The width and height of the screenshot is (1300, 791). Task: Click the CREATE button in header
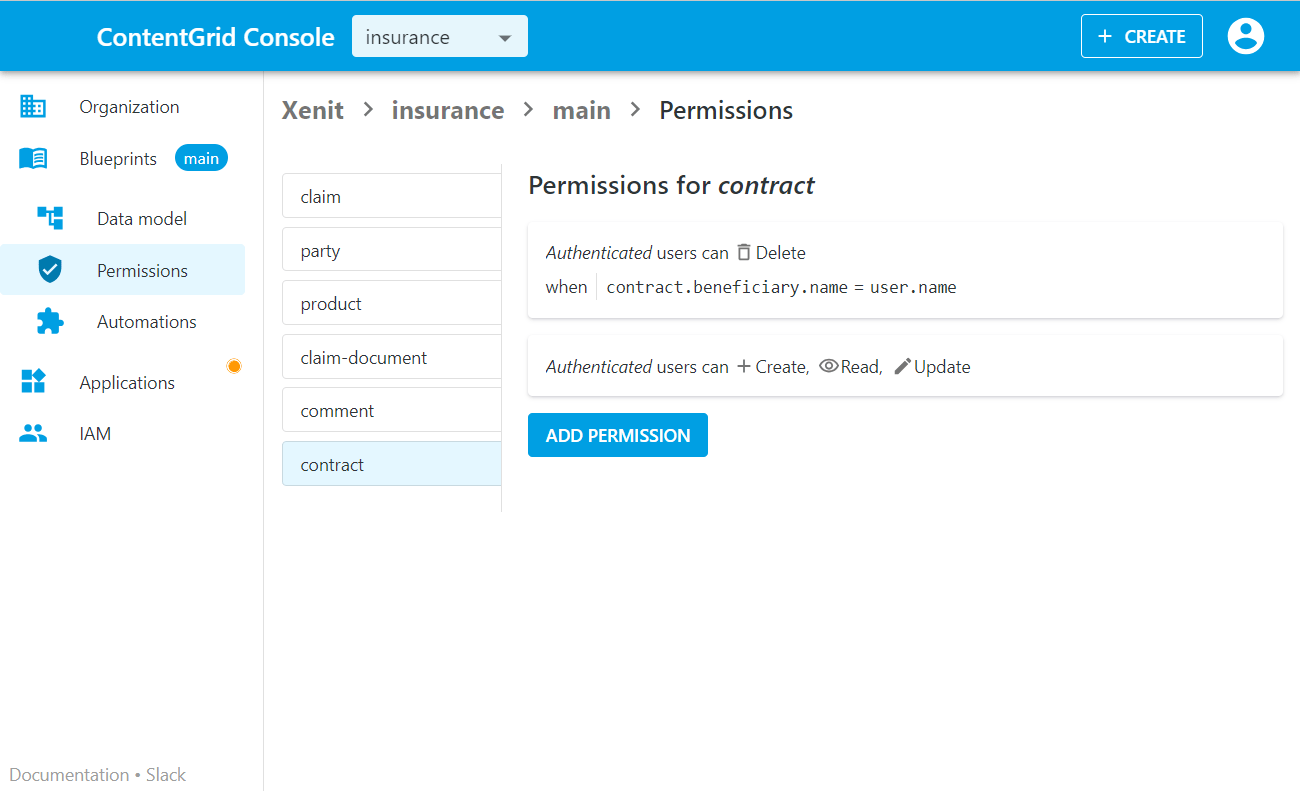pyautogui.click(x=1141, y=36)
